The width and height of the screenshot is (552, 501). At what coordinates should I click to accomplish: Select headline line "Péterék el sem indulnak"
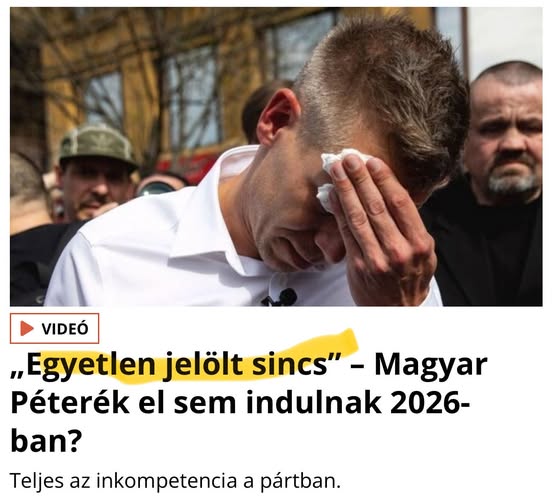tap(196, 403)
